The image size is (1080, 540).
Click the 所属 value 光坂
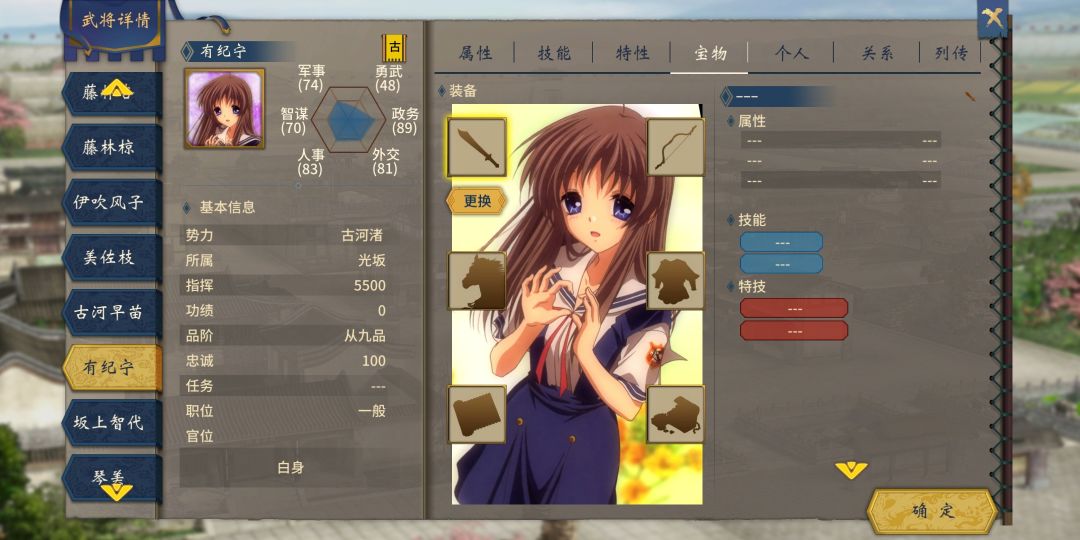(x=372, y=260)
